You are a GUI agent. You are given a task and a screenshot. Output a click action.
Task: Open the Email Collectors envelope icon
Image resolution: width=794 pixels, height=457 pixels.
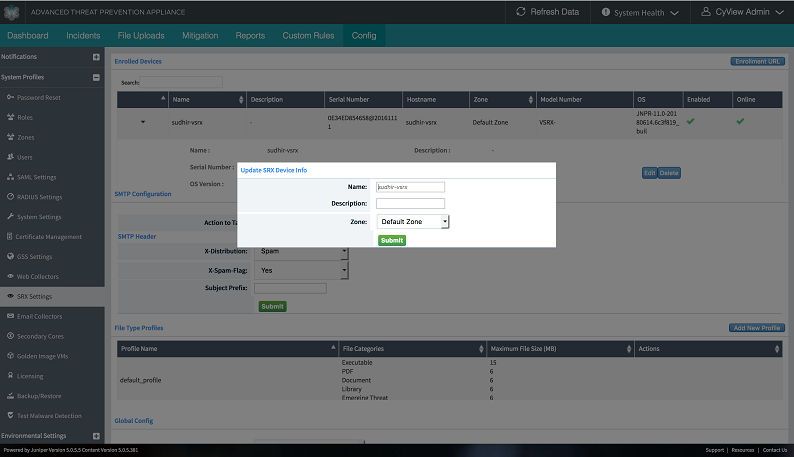point(10,316)
